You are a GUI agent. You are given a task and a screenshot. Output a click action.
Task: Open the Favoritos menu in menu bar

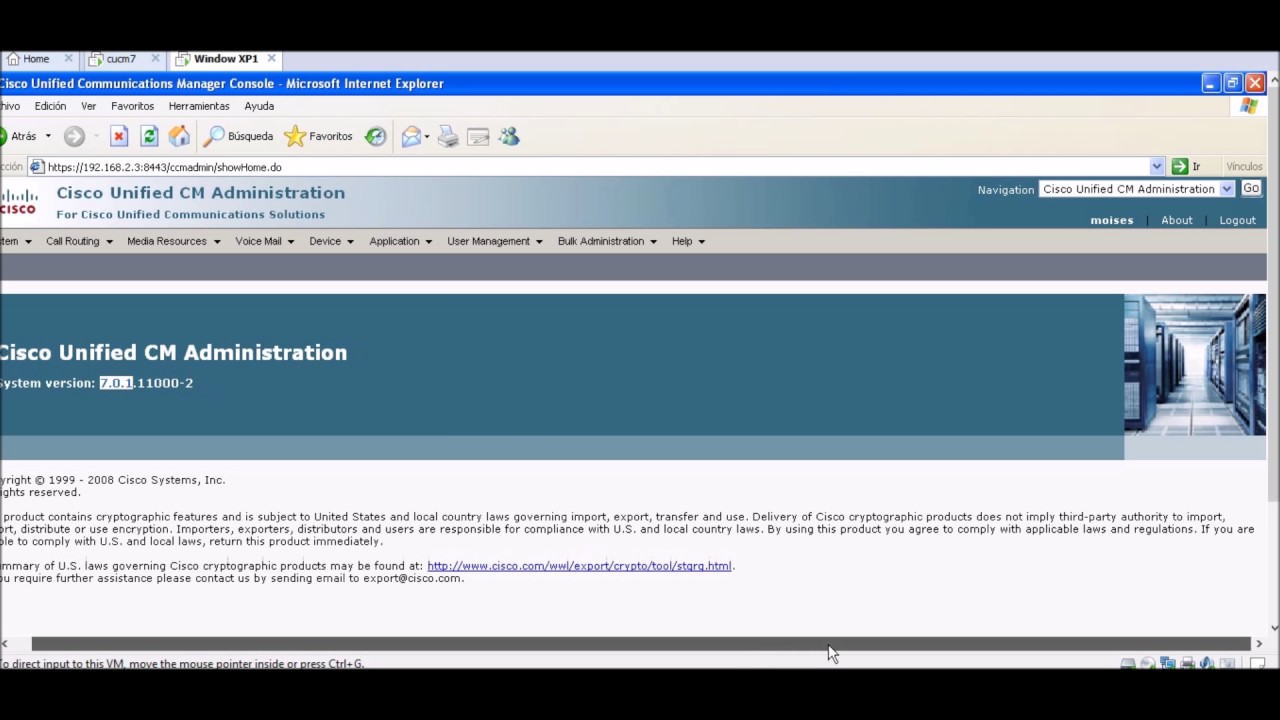tap(132, 106)
